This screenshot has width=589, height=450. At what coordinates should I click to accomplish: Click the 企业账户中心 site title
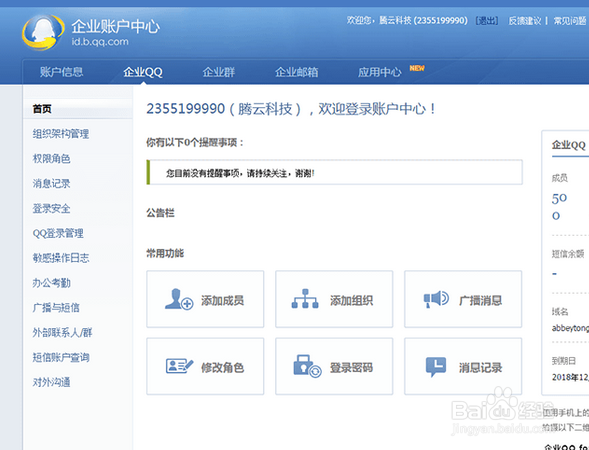[116, 26]
